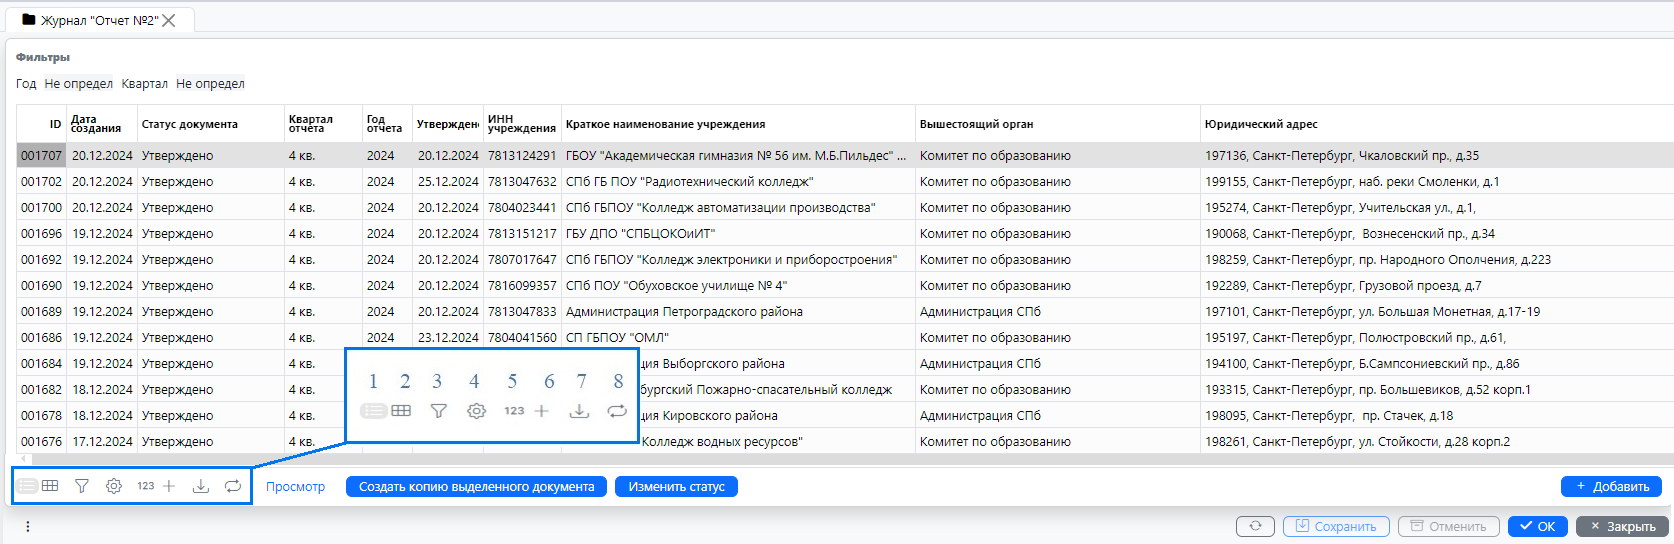Toggle the list view mode switch
The width and height of the screenshot is (1674, 544).
27,486
